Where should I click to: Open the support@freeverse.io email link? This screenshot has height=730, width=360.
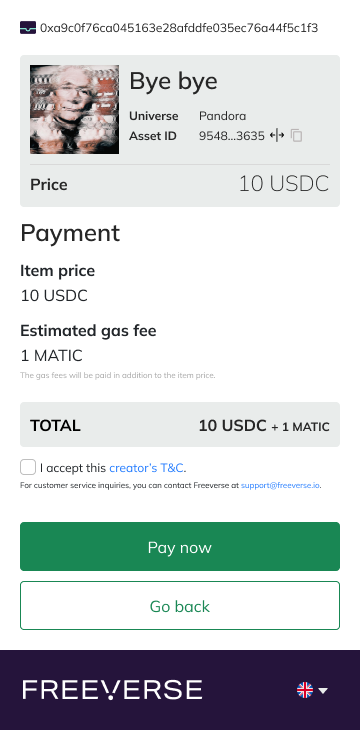280,485
